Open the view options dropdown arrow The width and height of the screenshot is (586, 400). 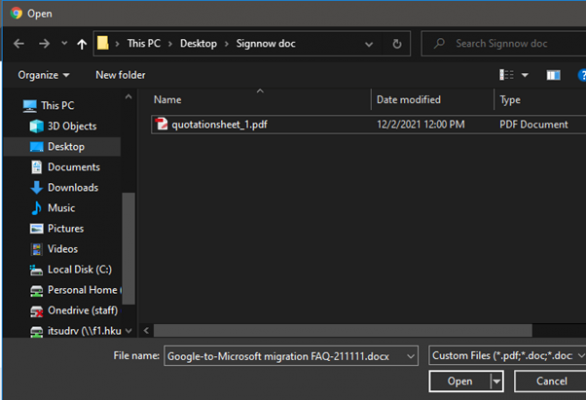tap(525, 75)
